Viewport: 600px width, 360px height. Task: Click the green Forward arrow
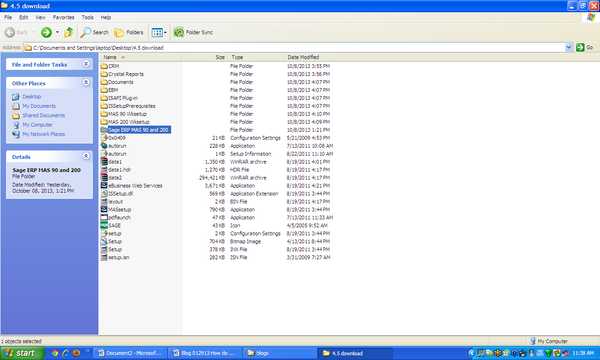pos(46,33)
